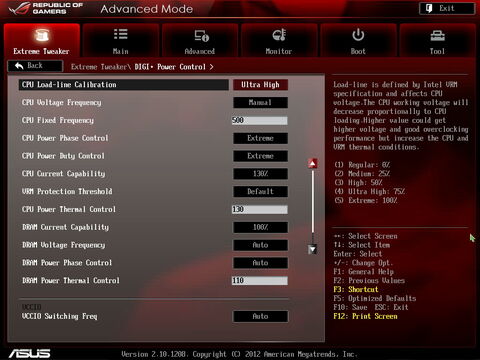This screenshot has height=360, width=480.
Task: Select the VCCIO Switching Freq label
Action: (x=60, y=316)
